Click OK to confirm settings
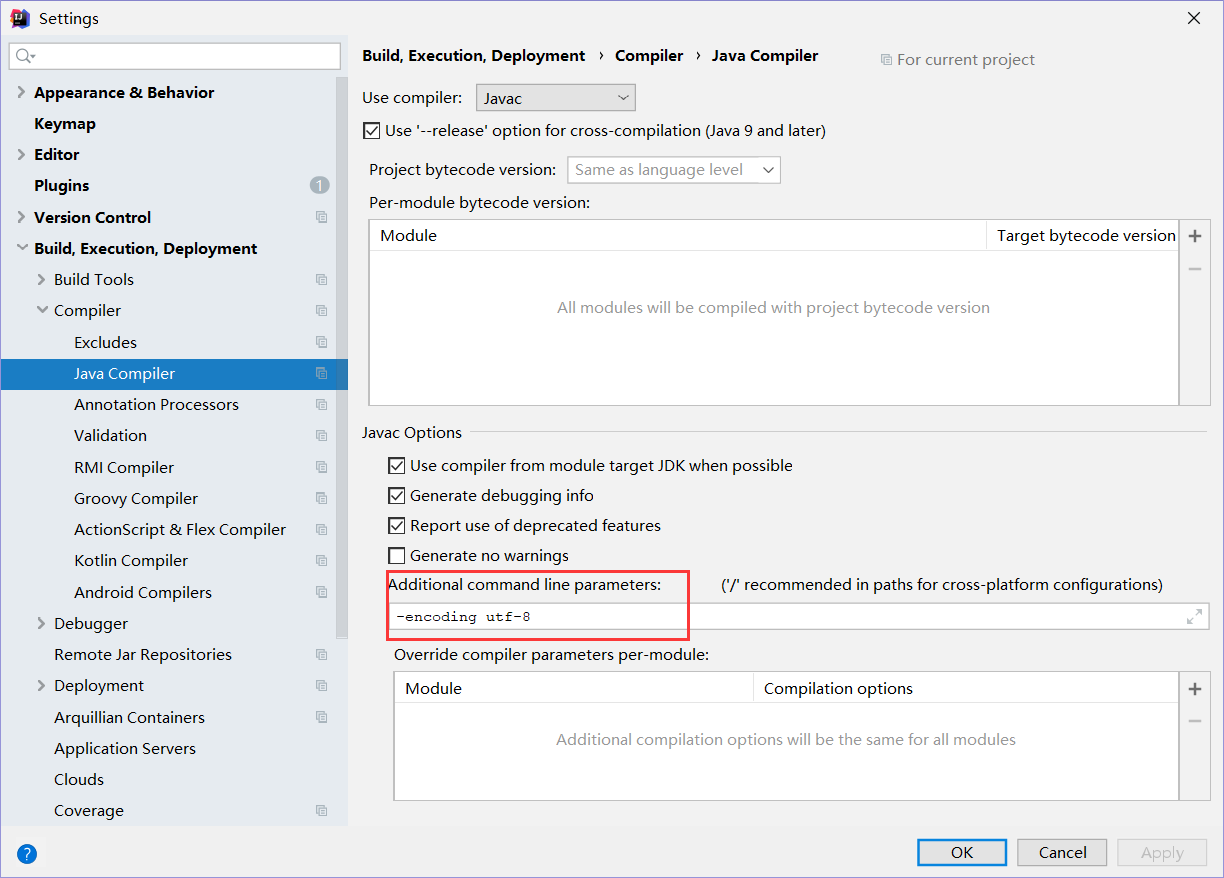 (962, 852)
